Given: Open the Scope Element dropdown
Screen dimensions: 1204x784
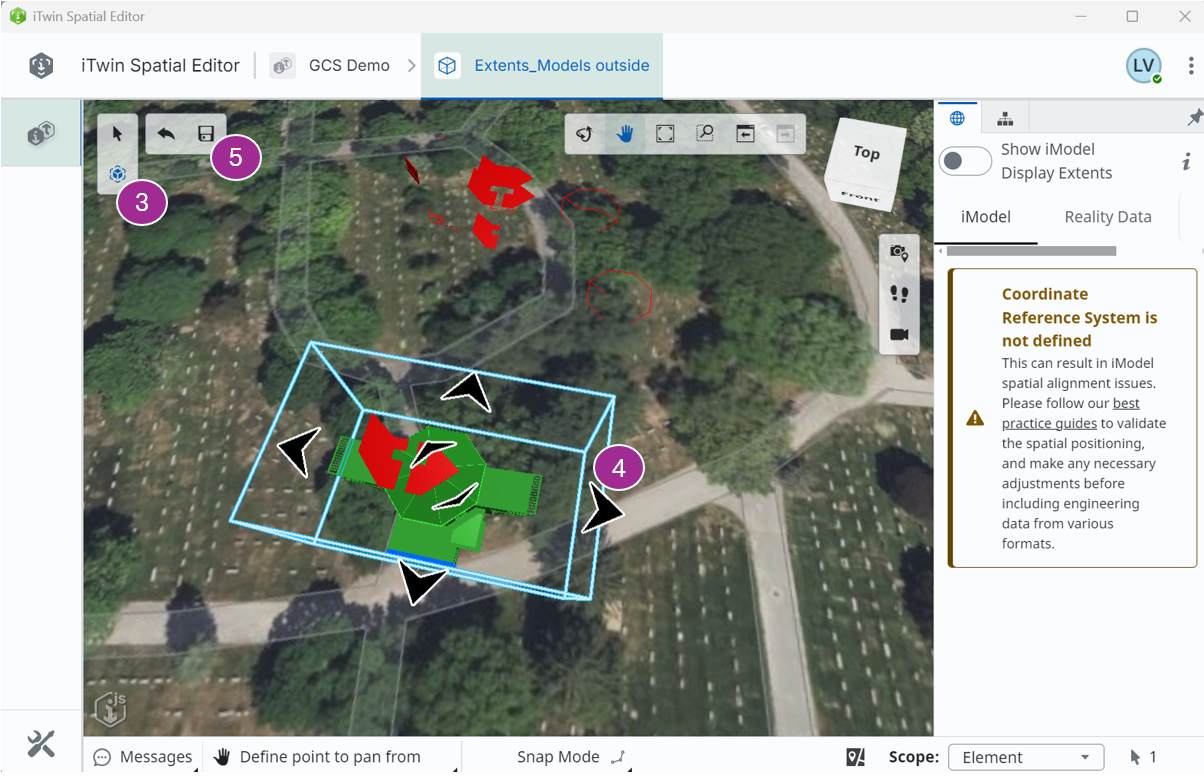Looking at the screenshot, I should point(1026,757).
